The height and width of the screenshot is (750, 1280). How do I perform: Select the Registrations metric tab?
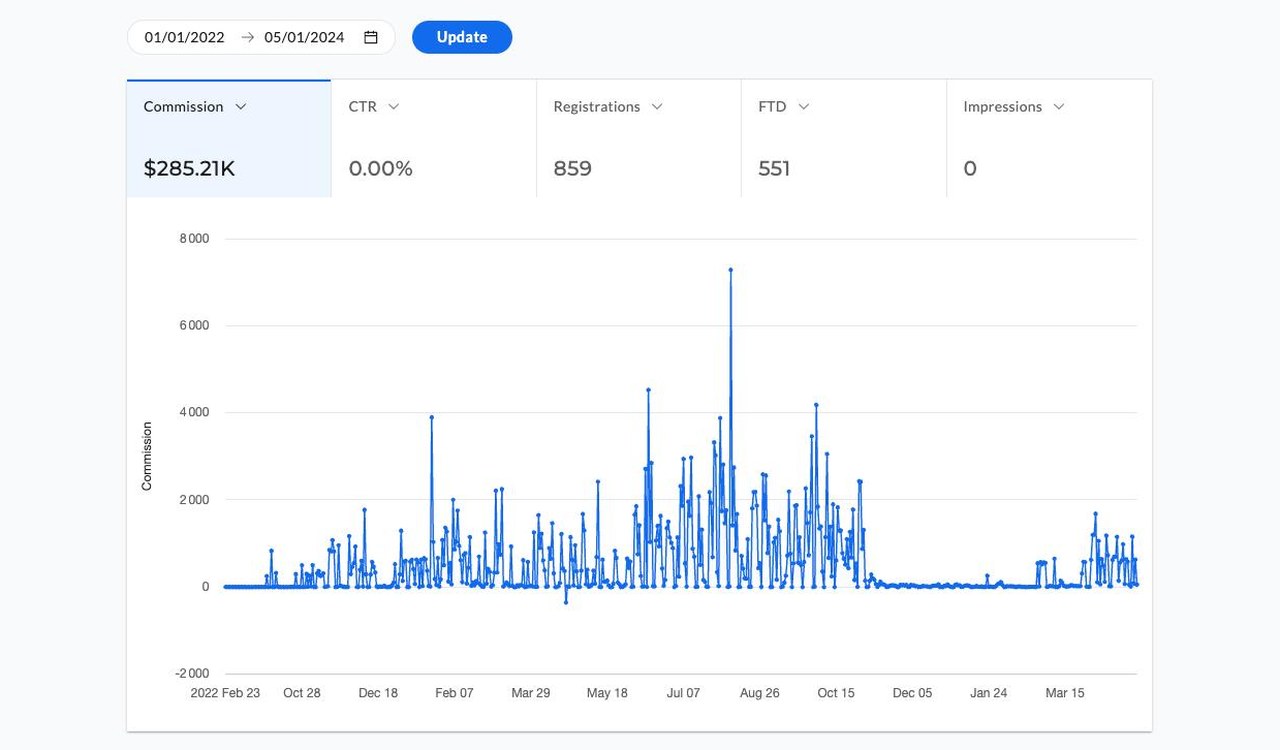click(639, 138)
